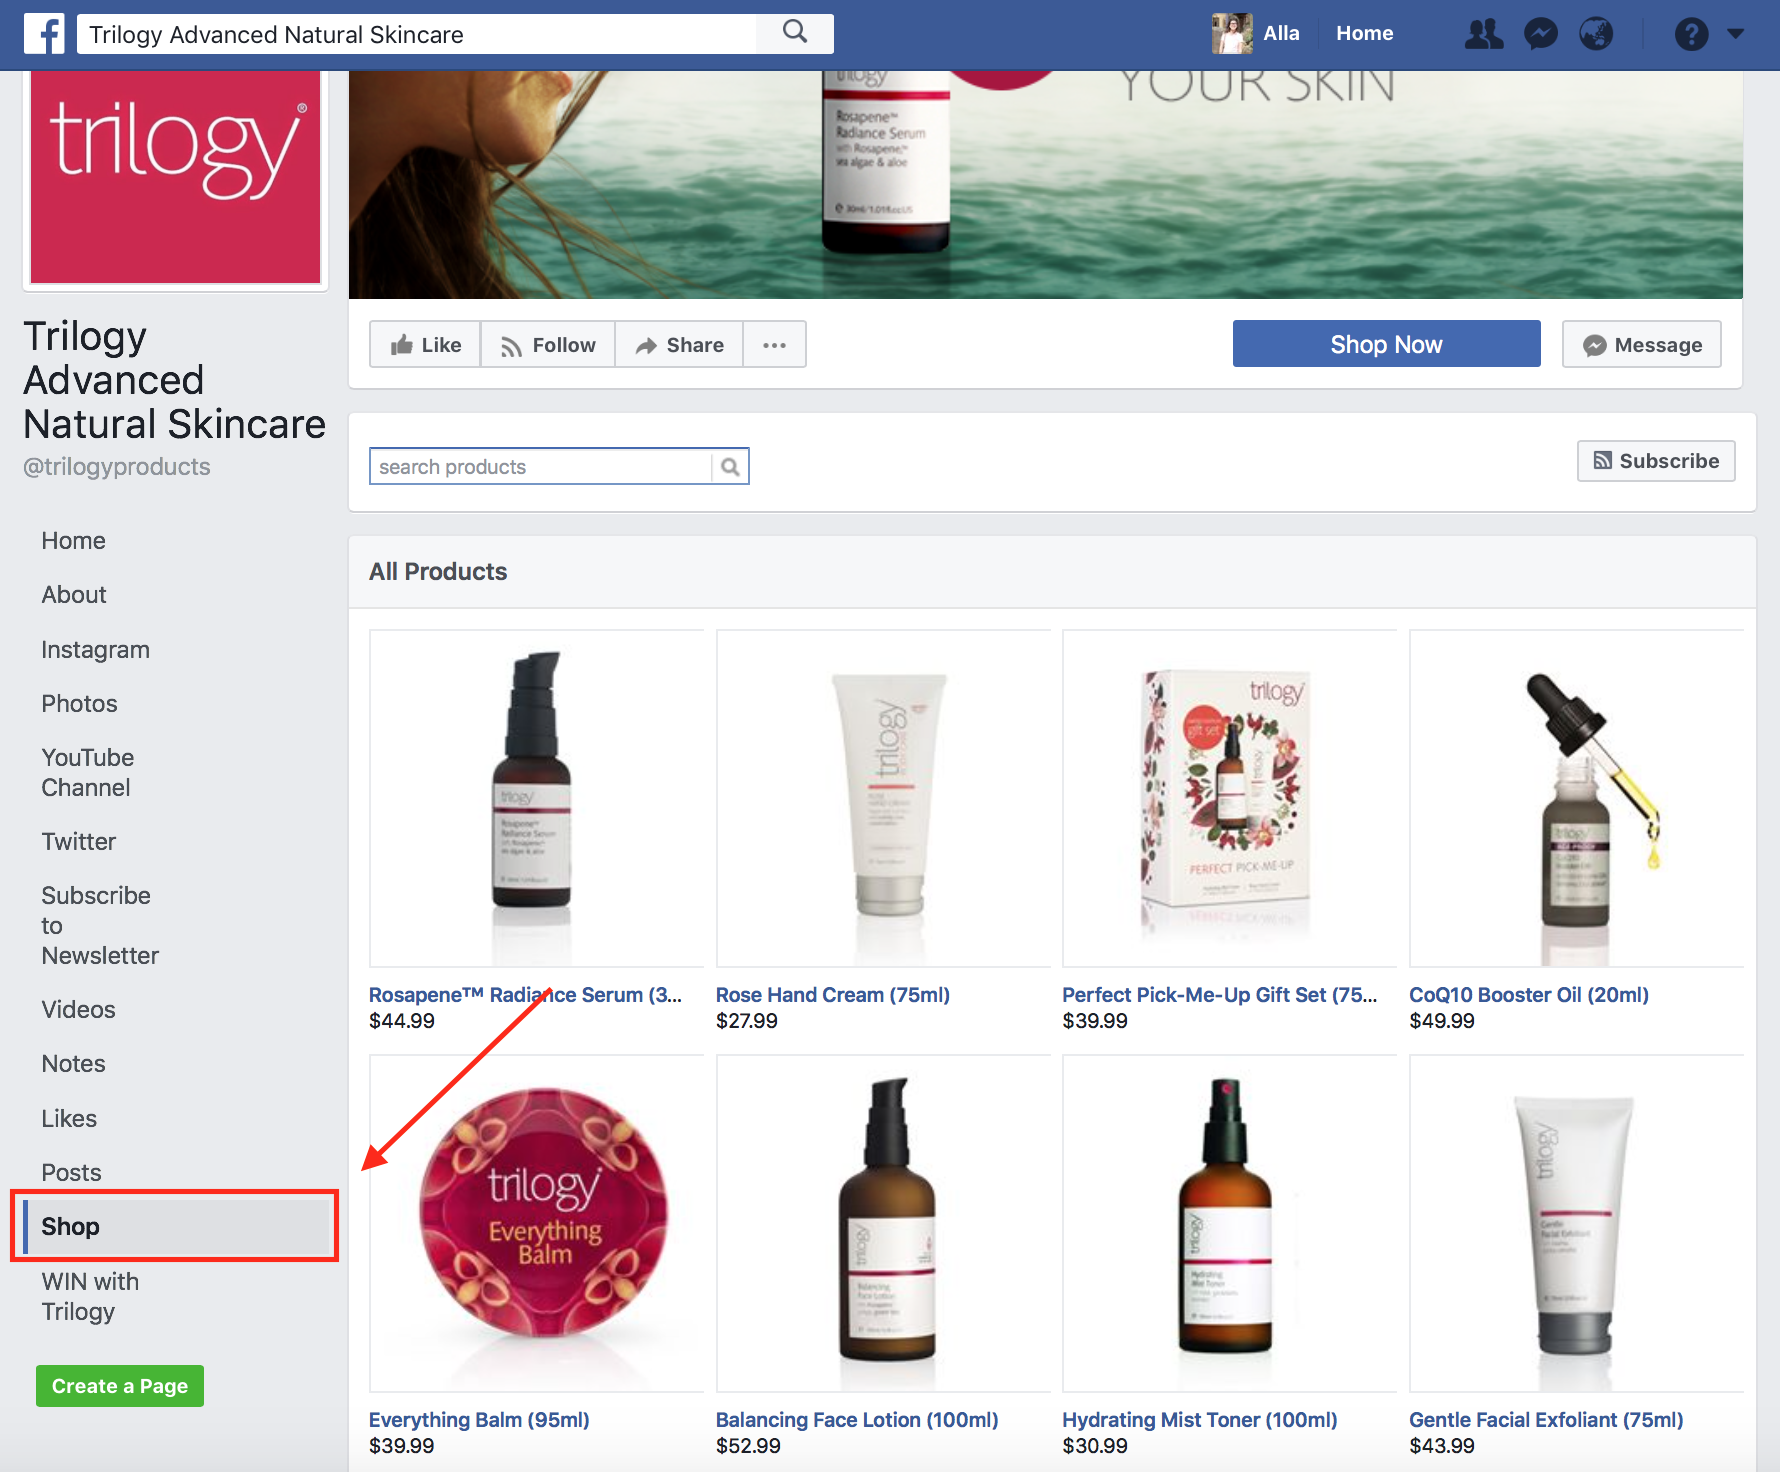The height and width of the screenshot is (1472, 1780).
Task: Click the Like button
Action: tap(425, 345)
